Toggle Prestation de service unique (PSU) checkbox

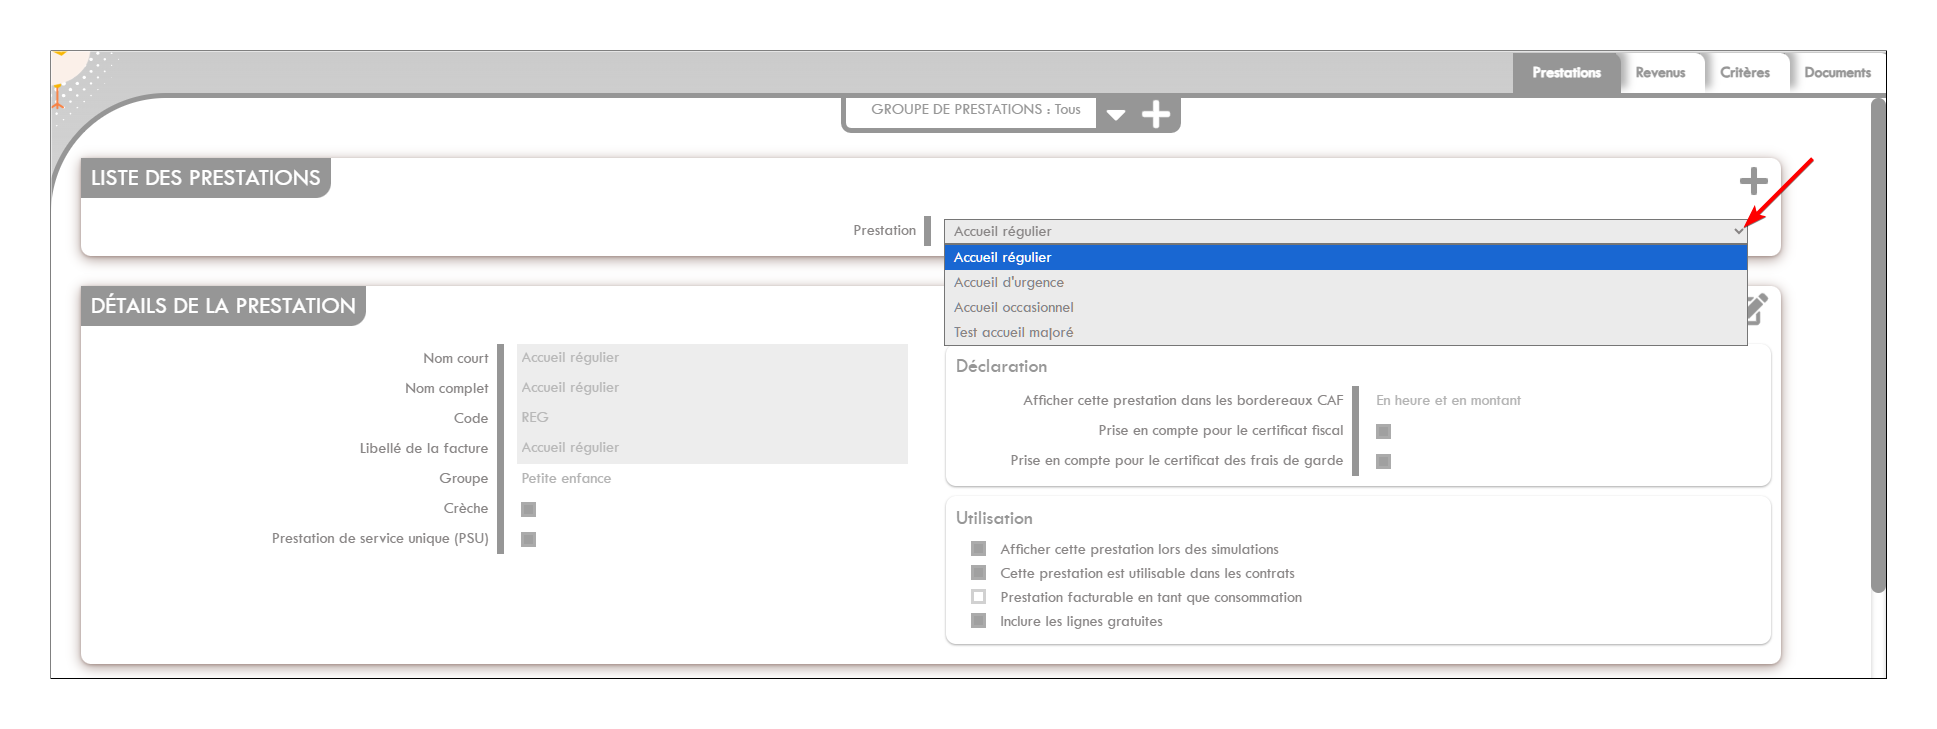pos(529,540)
